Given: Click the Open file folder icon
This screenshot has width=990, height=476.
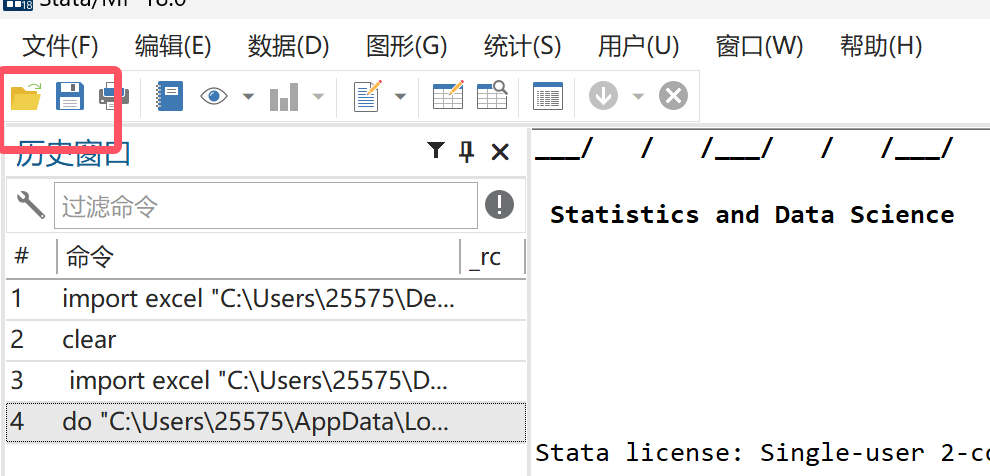Looking at the screenshot, I should 26,97.
